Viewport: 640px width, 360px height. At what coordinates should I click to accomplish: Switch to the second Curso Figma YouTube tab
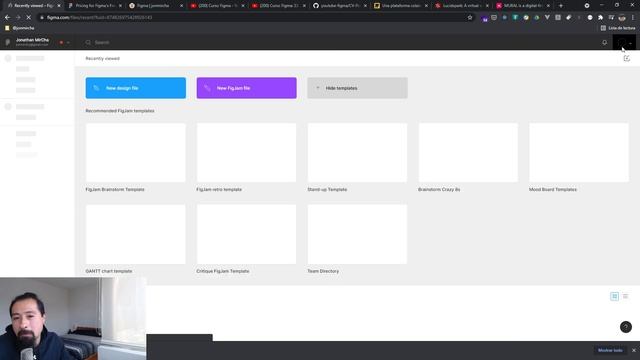(x=278, y=6)
